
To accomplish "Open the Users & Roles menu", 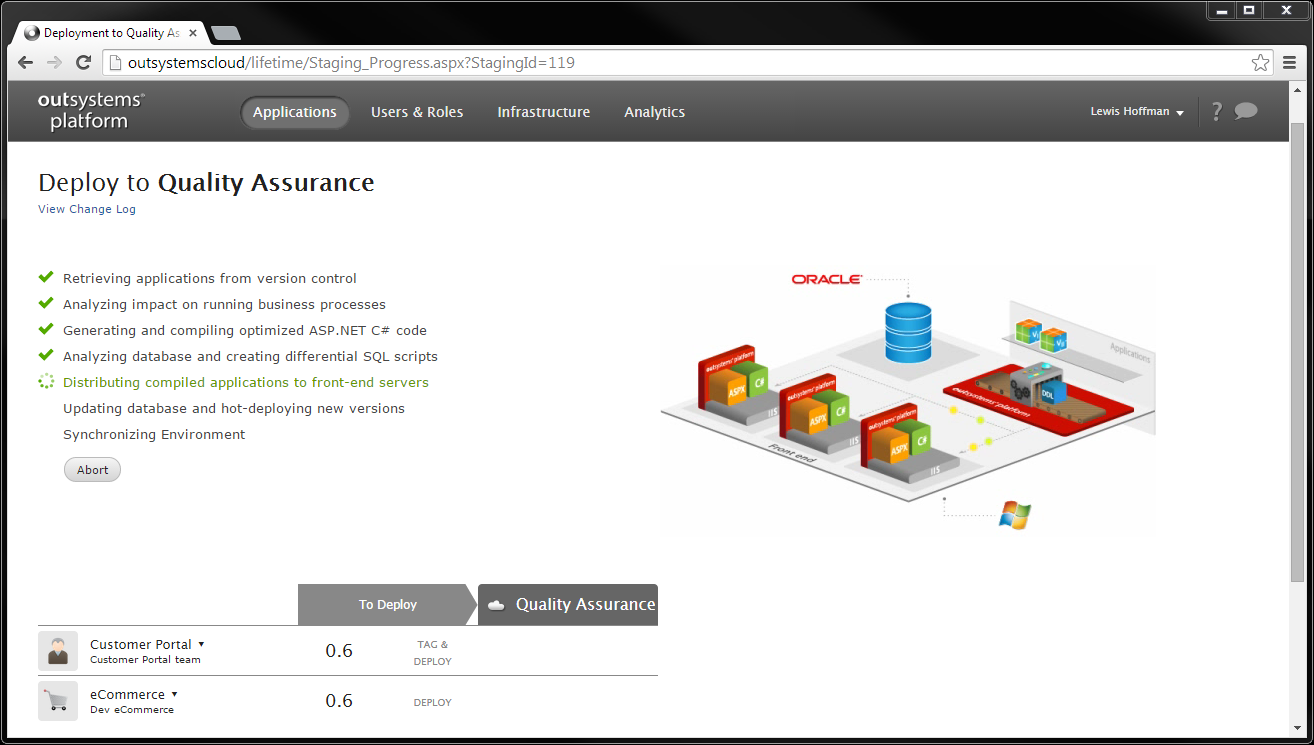I will tap(417, 112).
